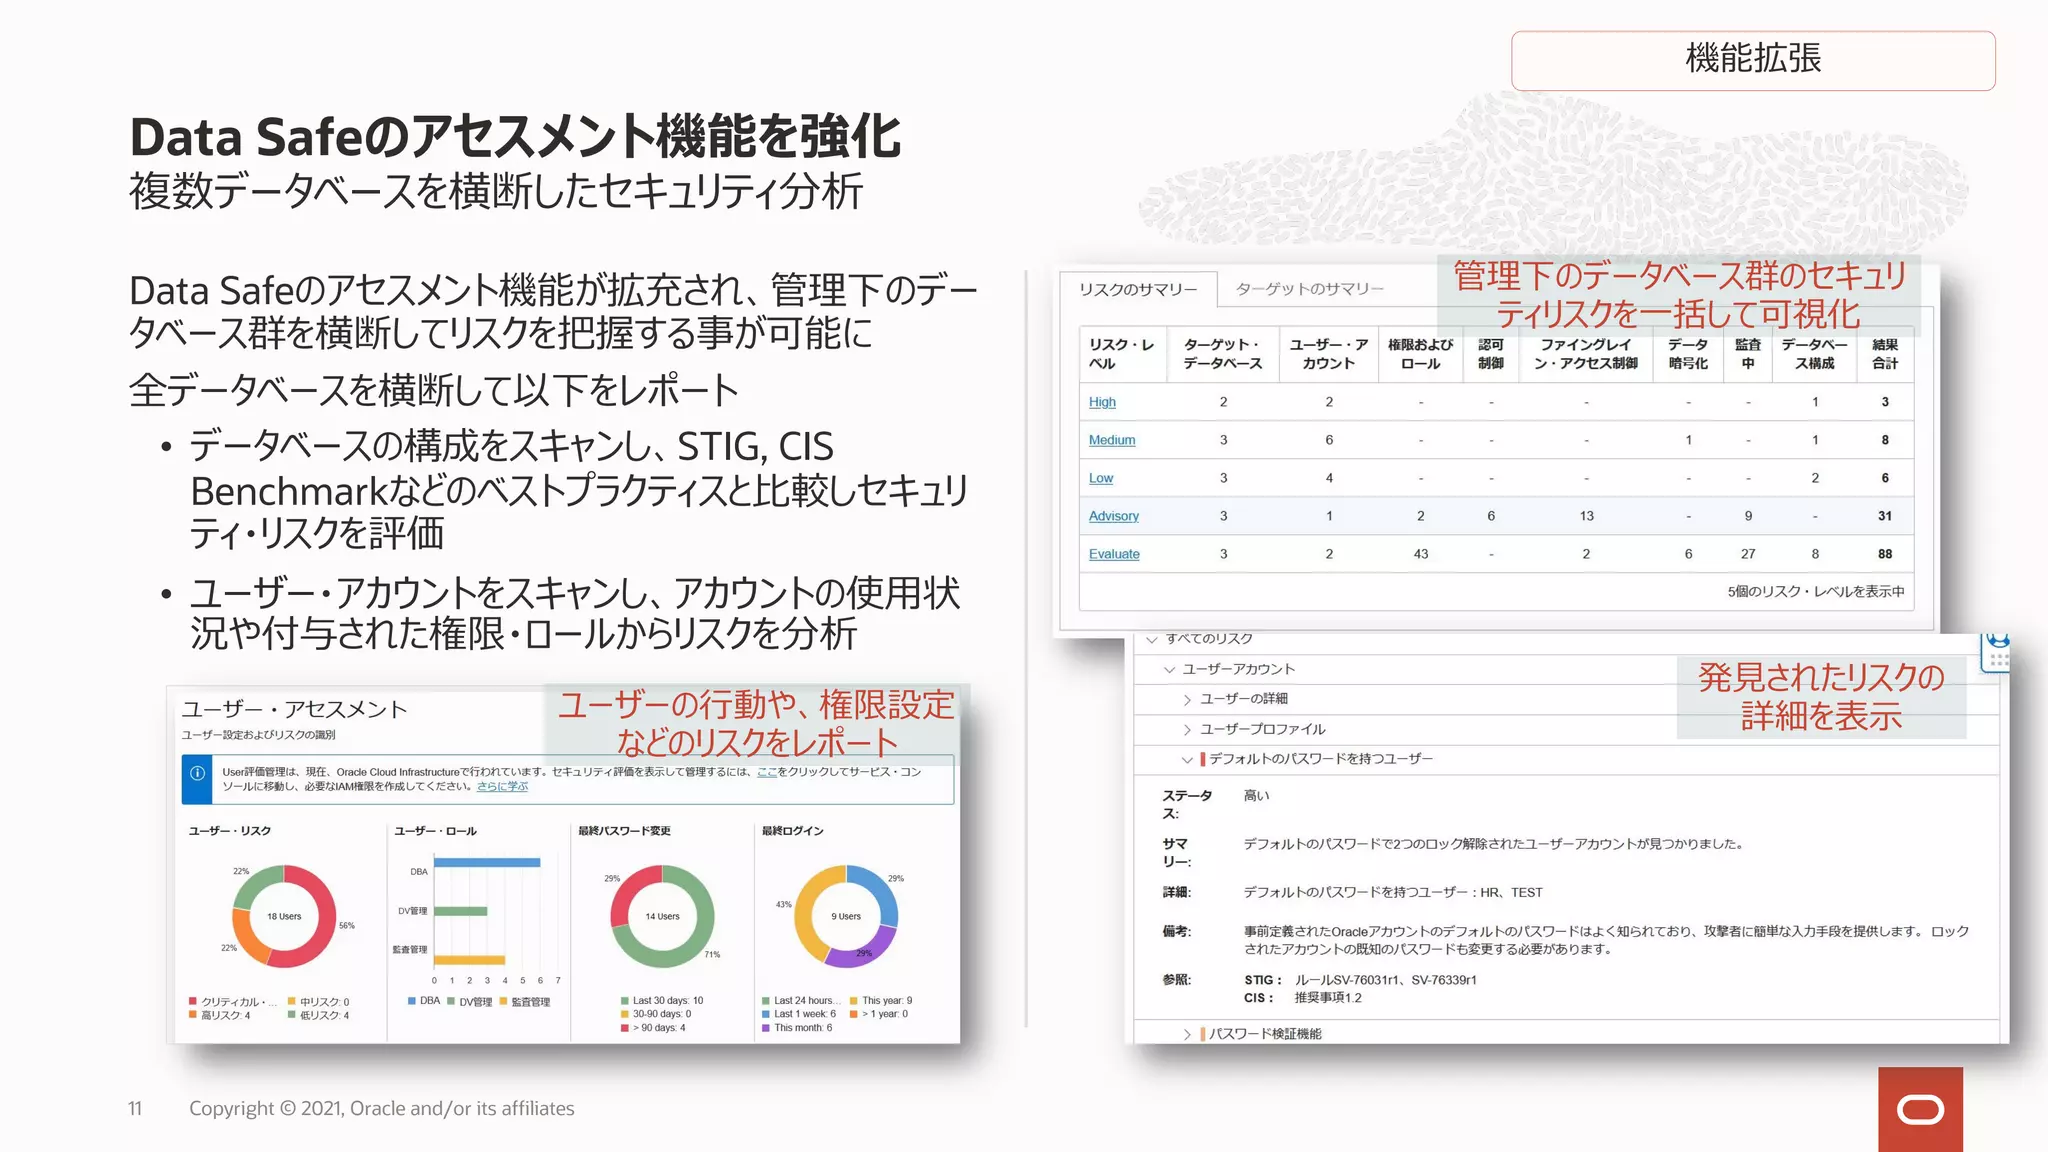Open the Medium risk level link
Viewport: 2048px width, 1152px height.
click(1112, 440)
